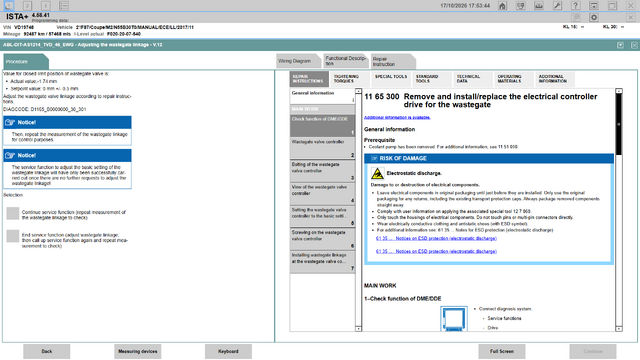Open the measuring scale toolbar icon

click(x=539, y=6)
